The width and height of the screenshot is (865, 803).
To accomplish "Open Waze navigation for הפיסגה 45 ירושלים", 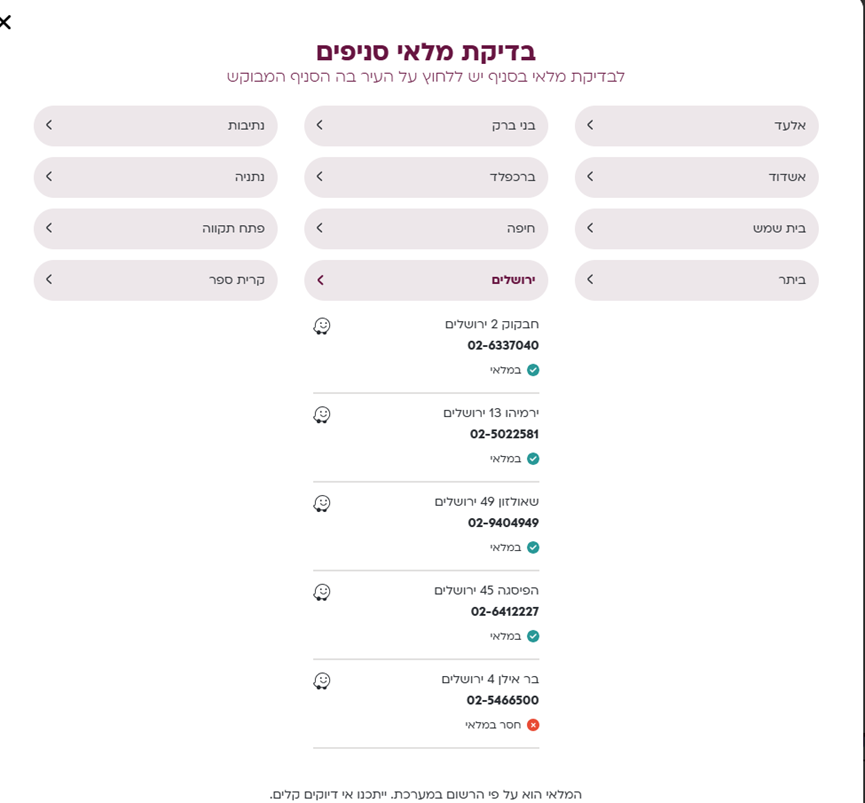I will click(322, 592).
